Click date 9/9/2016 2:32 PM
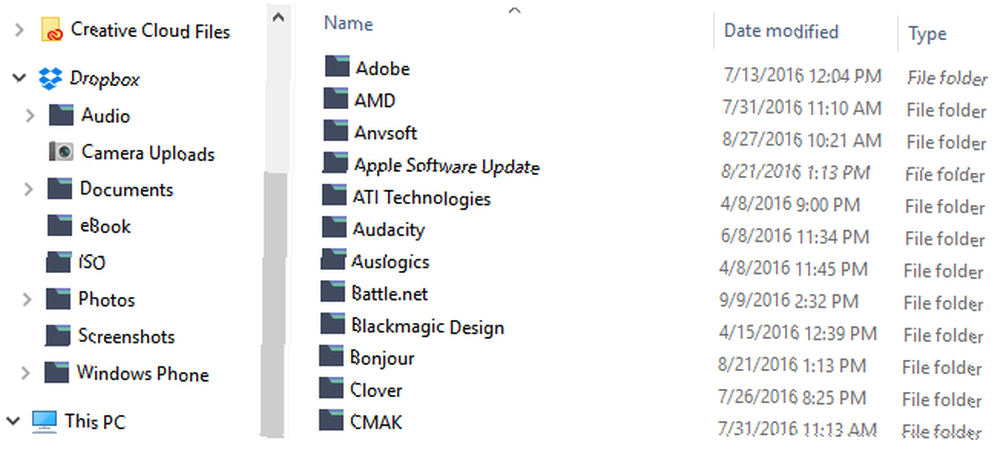 click(788, 301)
